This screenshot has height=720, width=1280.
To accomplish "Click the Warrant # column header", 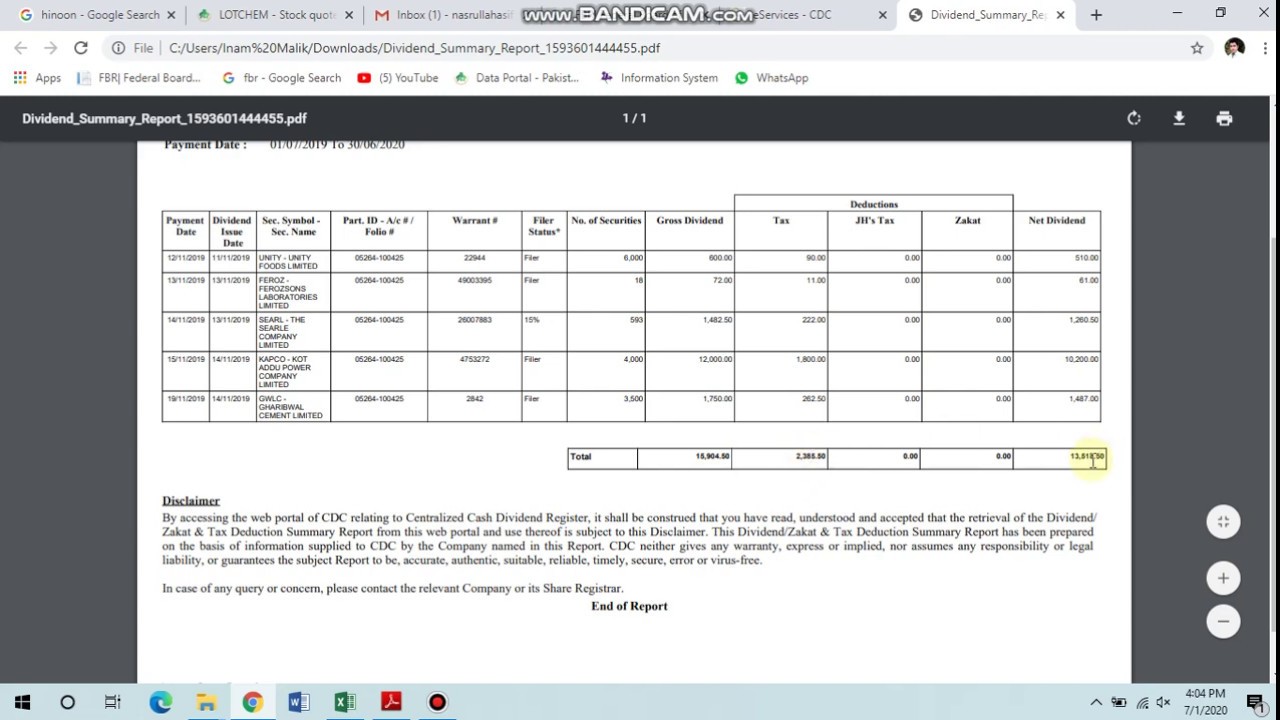I will click(x=474, y=220).
